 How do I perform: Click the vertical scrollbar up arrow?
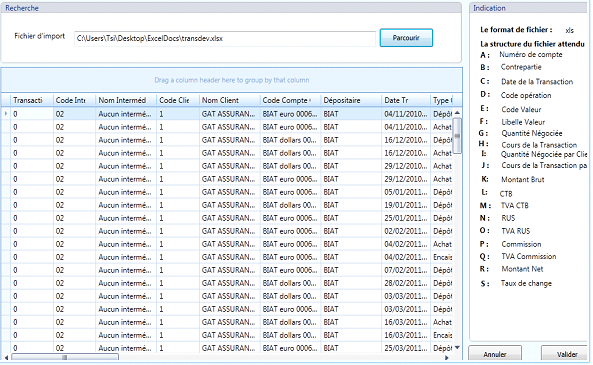457,113
